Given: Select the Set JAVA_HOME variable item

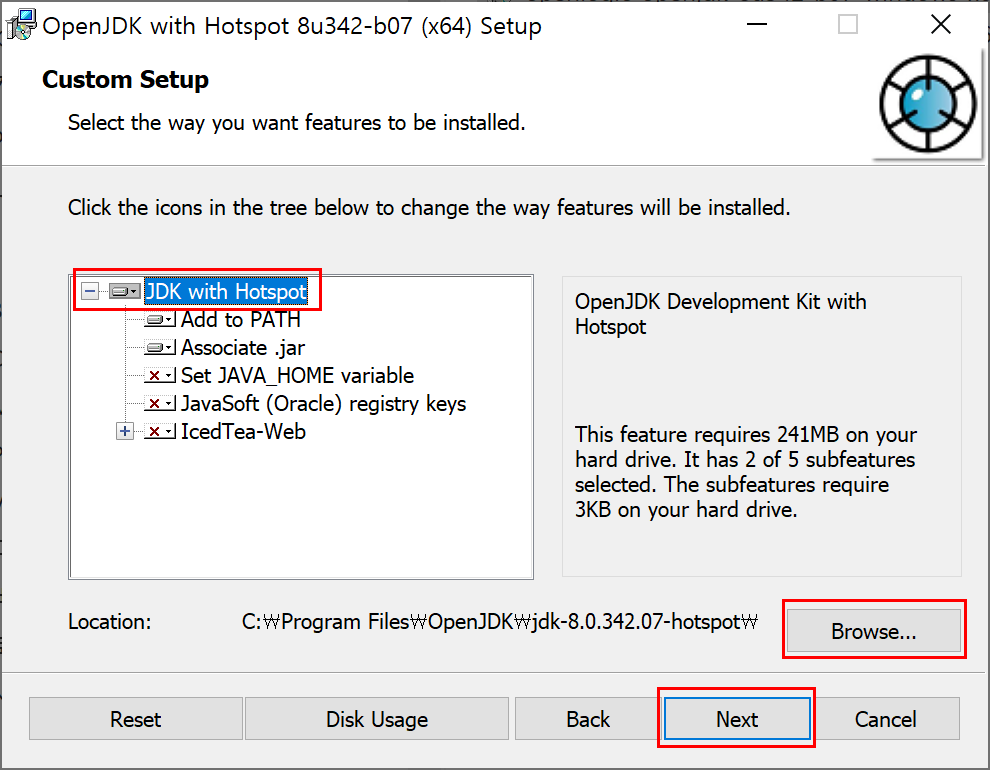Looking at the screenshot, I should pos(297,376).
